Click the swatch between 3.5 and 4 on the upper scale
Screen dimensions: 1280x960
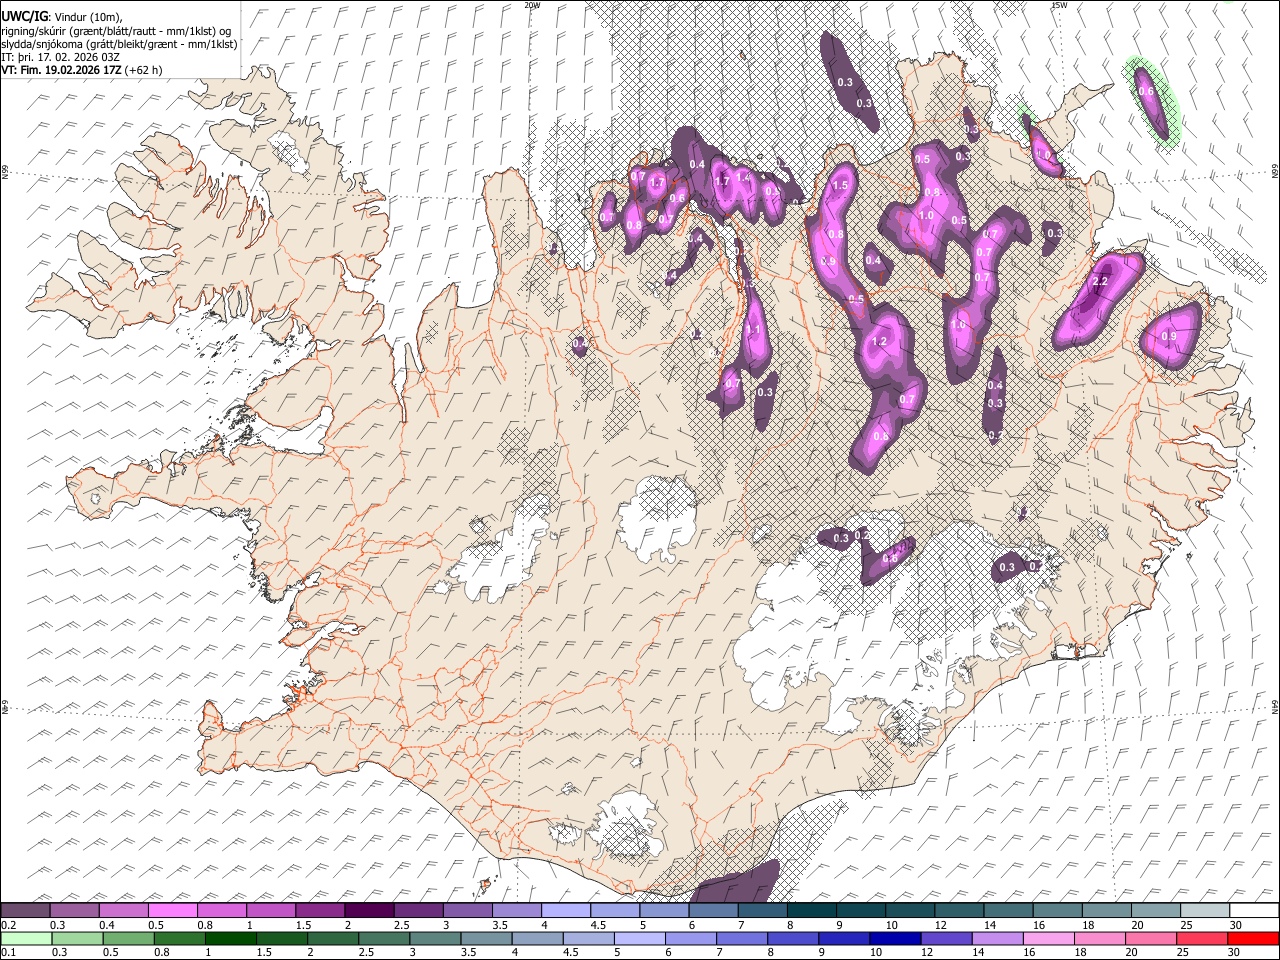[516, 910]
